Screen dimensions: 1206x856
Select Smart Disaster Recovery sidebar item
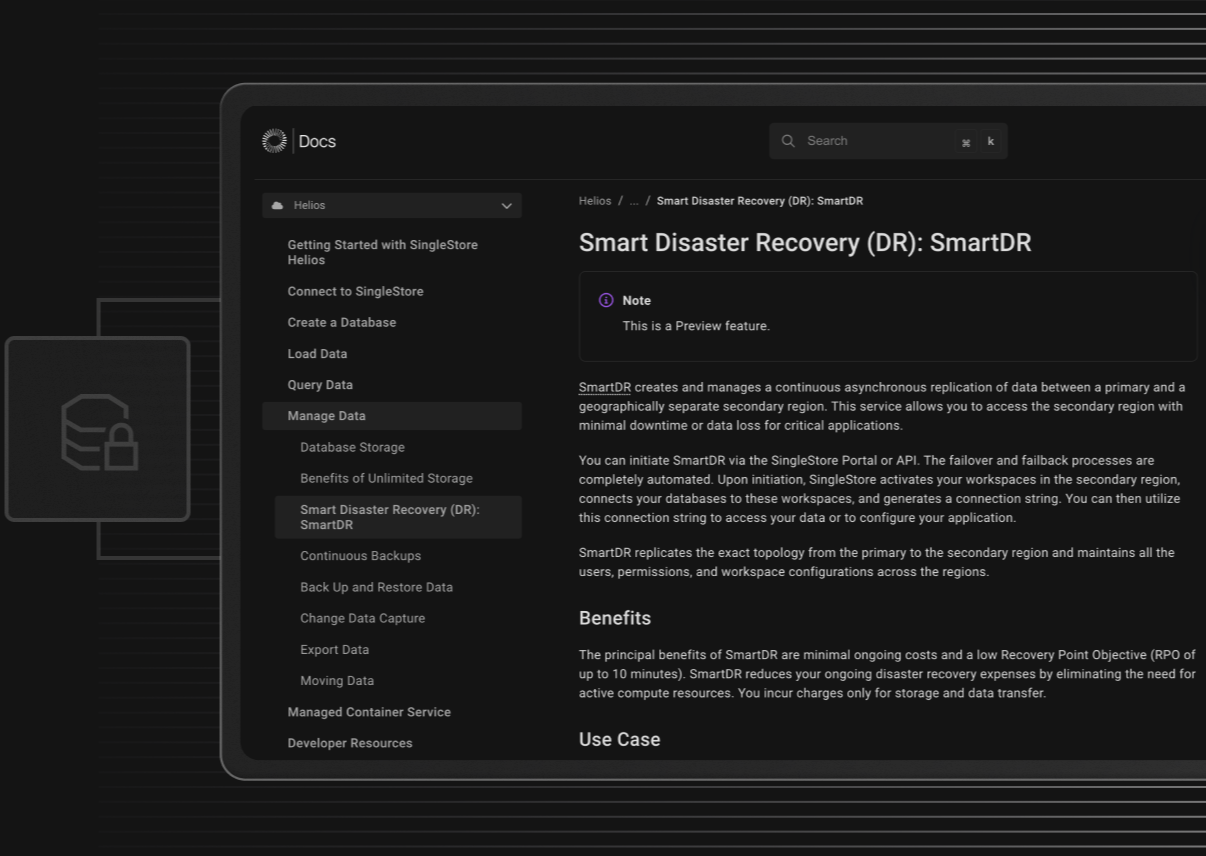click(x=398, y=517)
